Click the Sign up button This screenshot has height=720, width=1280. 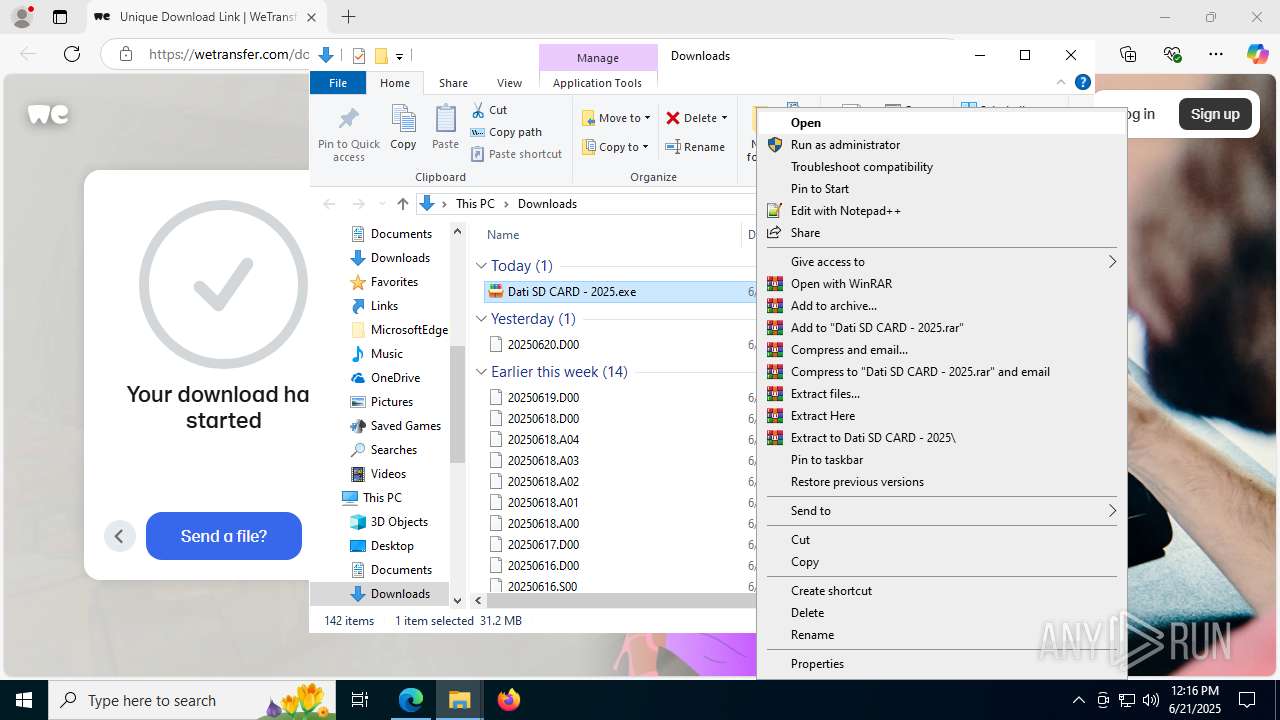tap(1215, 114)
